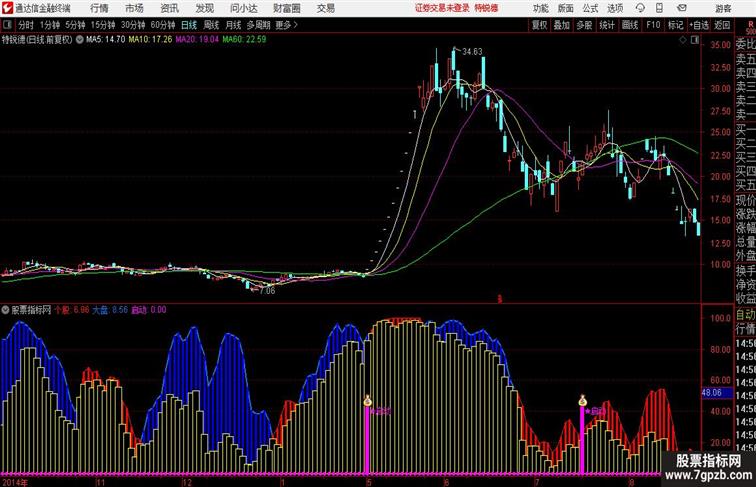Image resolution: width=756 pixels, height=487 pixels.
Task: Select the 日线 daily period tab
Action: 189,25
